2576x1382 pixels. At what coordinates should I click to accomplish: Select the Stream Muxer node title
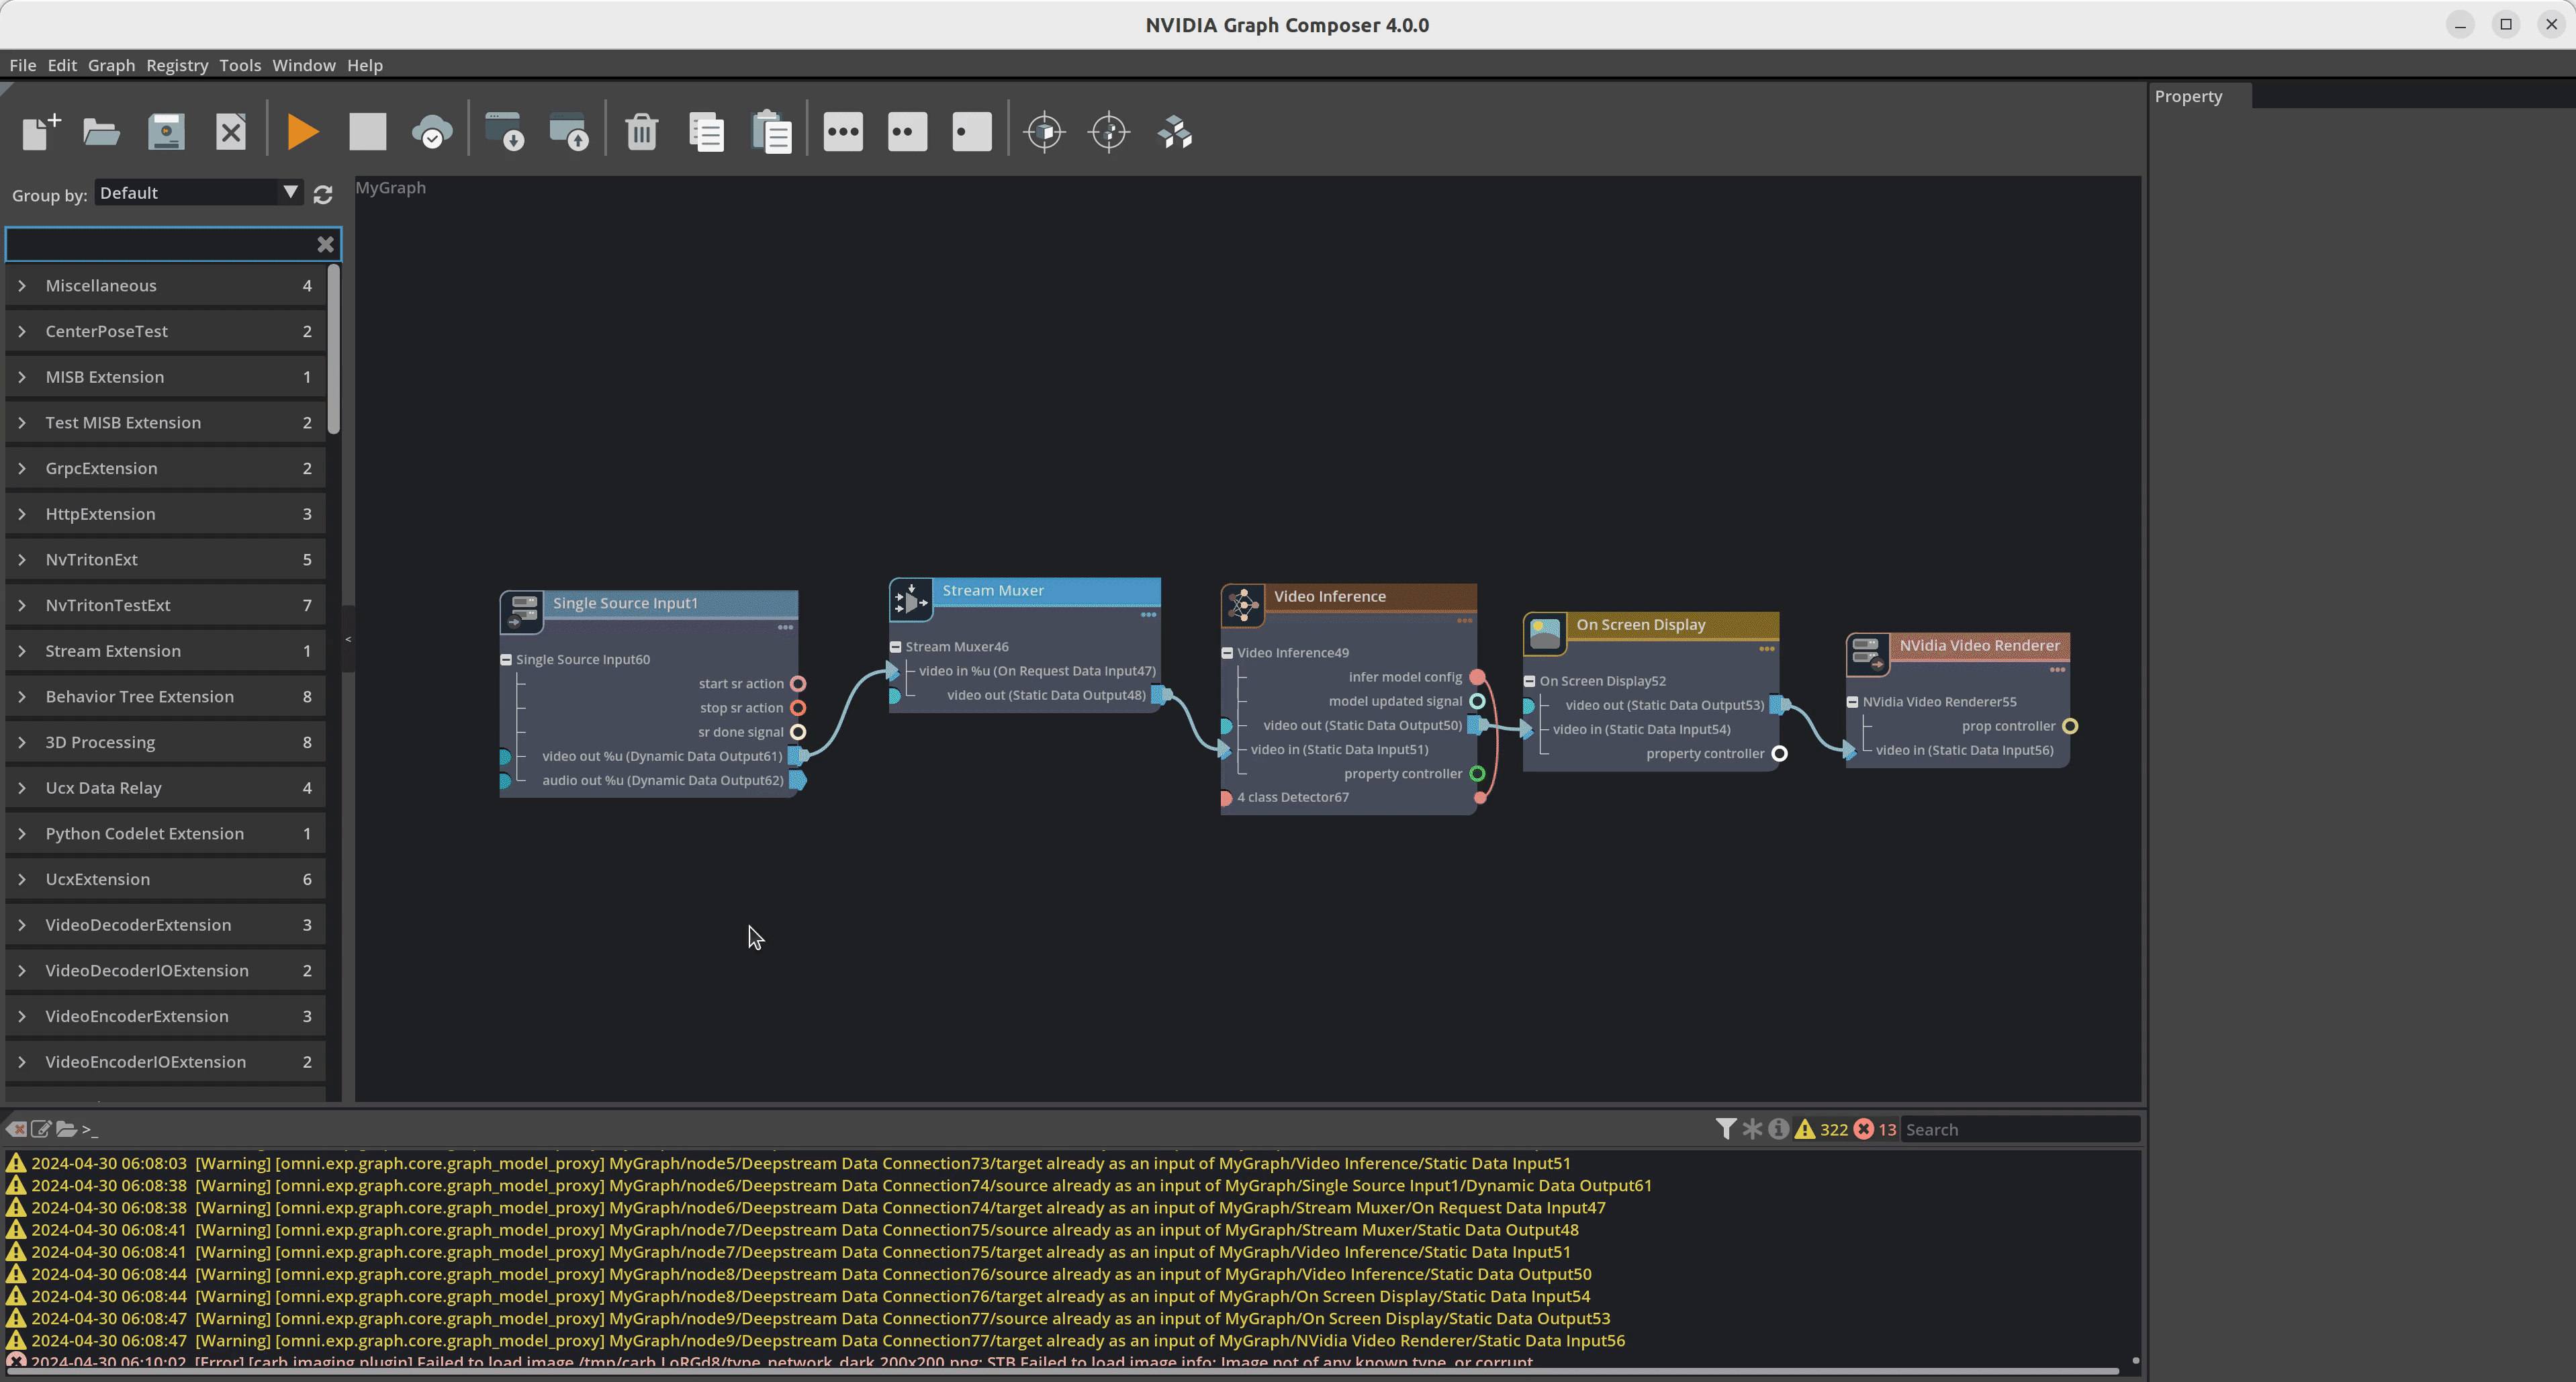[x=993, y=591]
